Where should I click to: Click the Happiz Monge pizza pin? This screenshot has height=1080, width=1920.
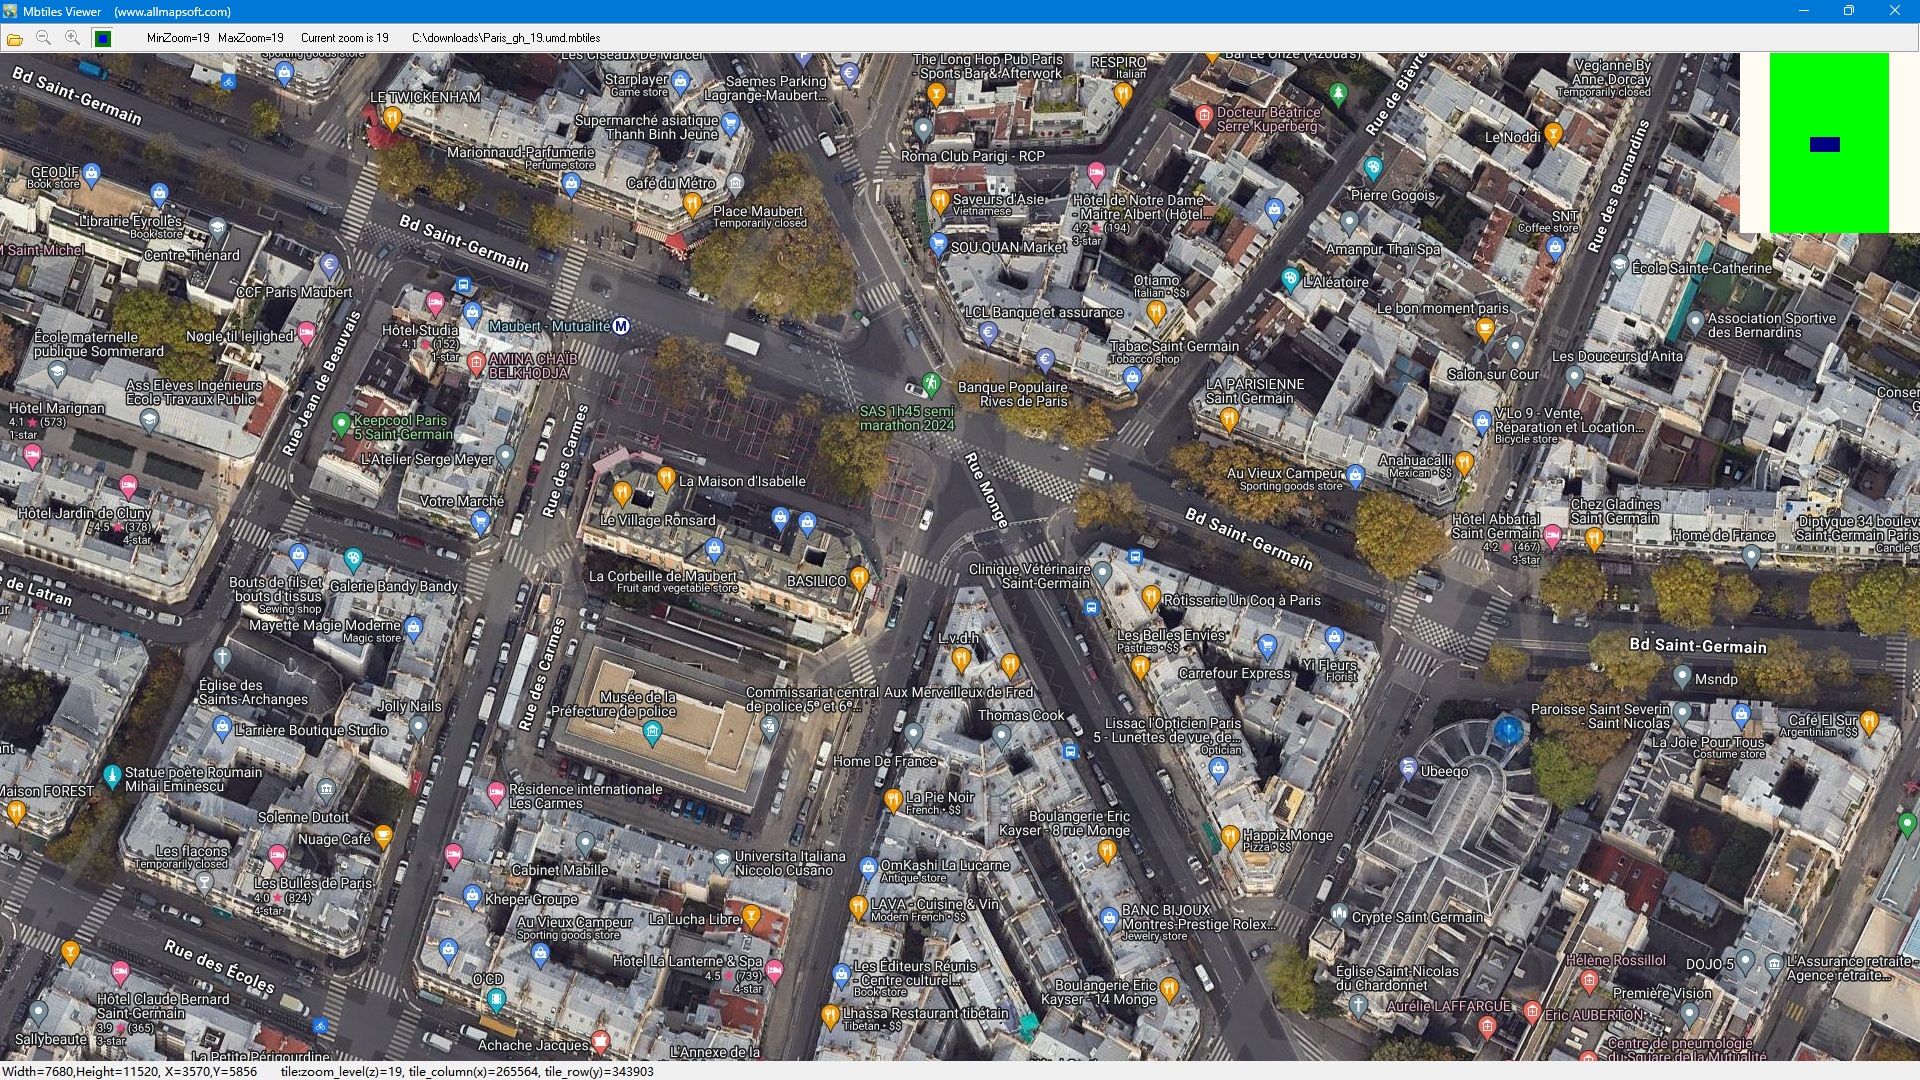click(x=1230, y=836)
